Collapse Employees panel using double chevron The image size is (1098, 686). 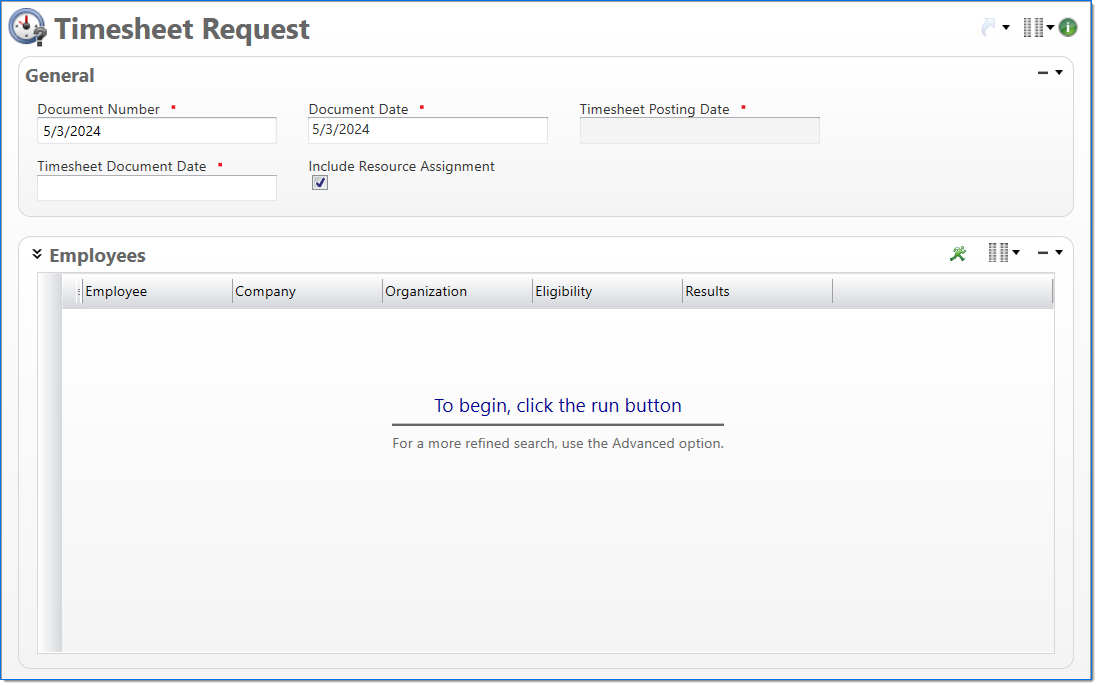tap(37, 253)
